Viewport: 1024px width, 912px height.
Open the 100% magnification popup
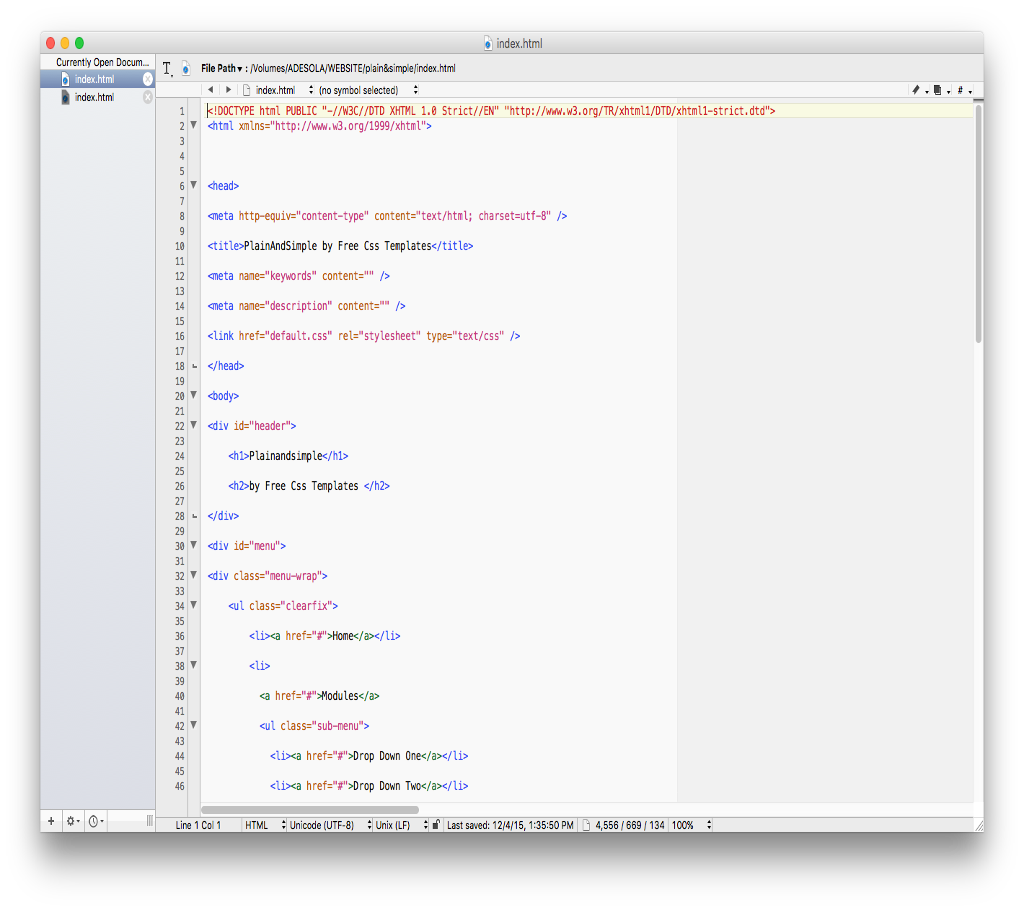[x=691, y=825]
